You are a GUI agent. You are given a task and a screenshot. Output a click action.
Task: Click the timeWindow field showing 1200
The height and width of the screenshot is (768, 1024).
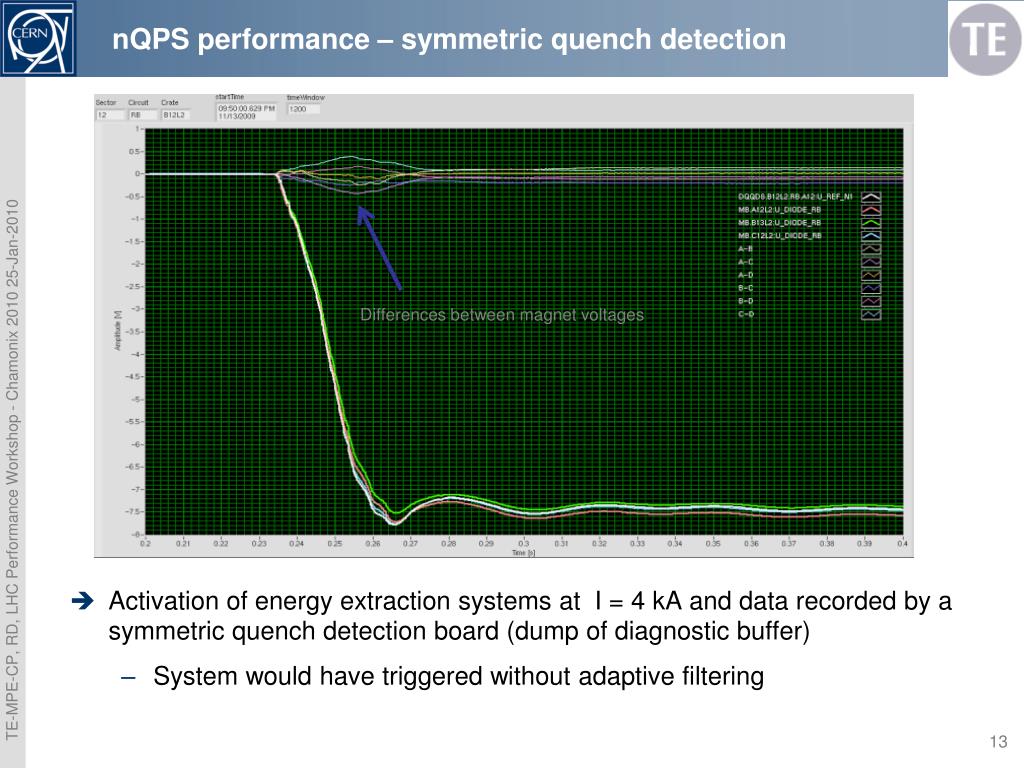coord(303,109)
